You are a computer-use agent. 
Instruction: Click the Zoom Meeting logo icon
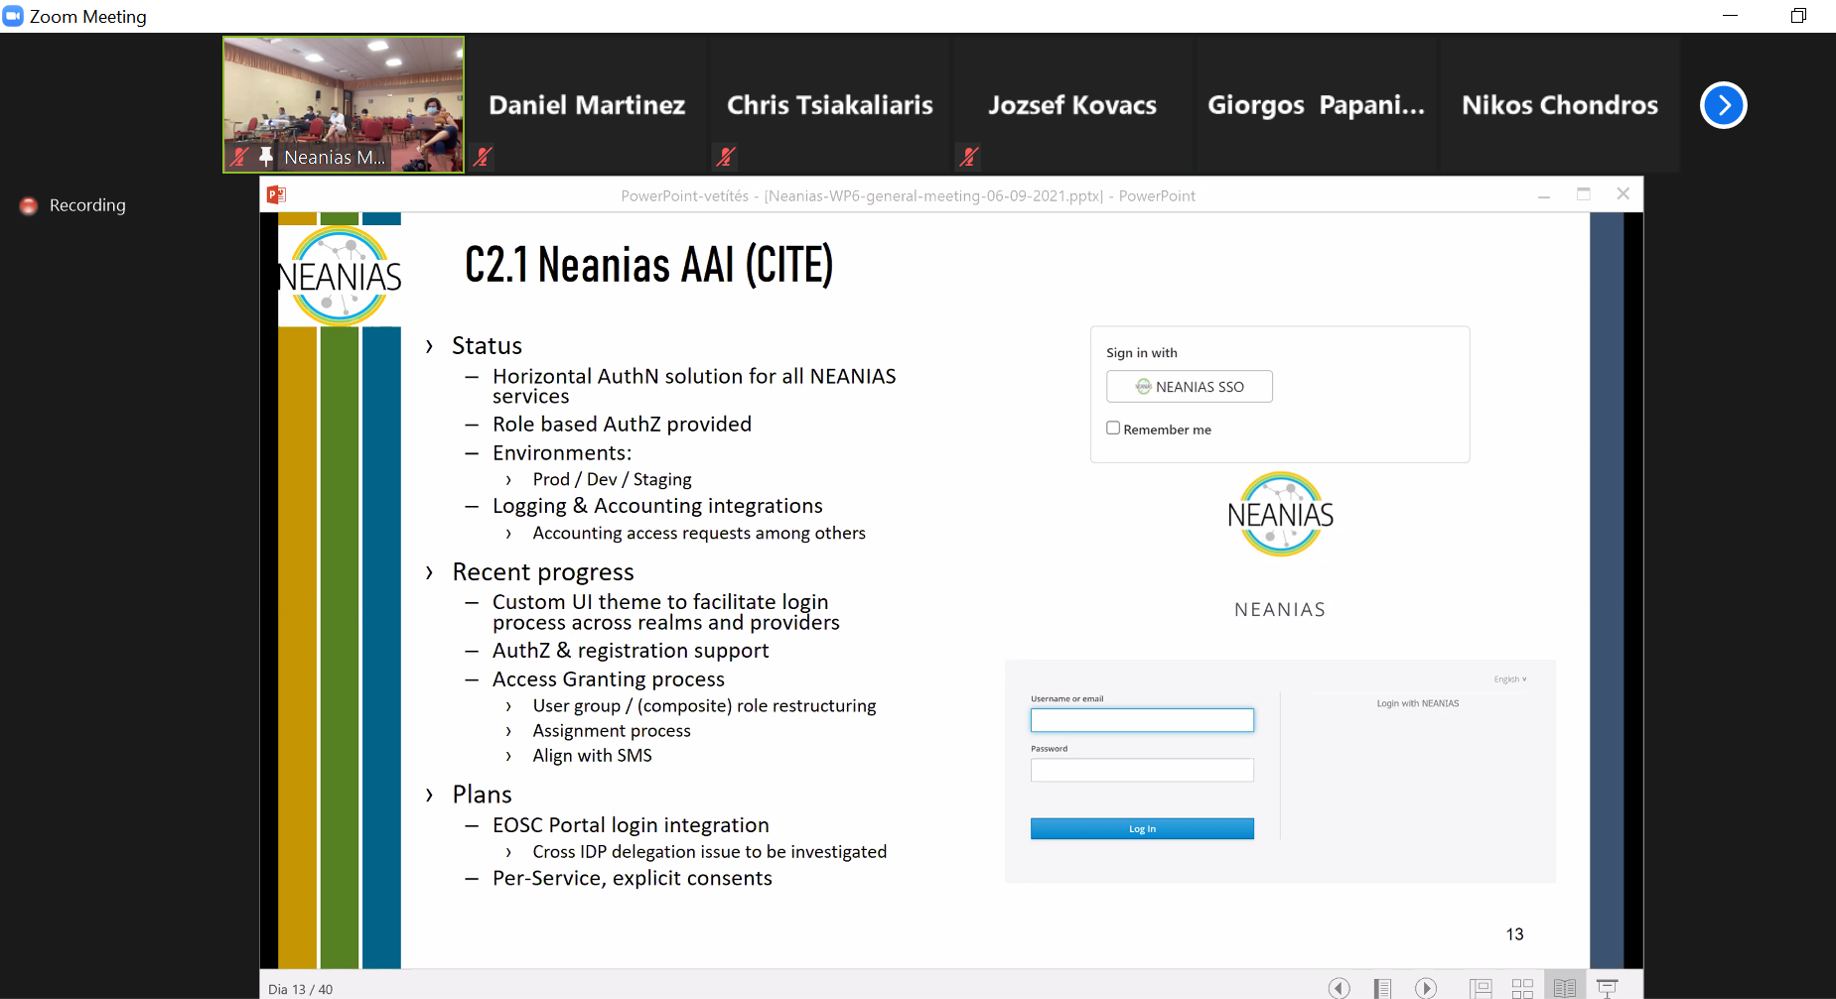coord(13,16)
